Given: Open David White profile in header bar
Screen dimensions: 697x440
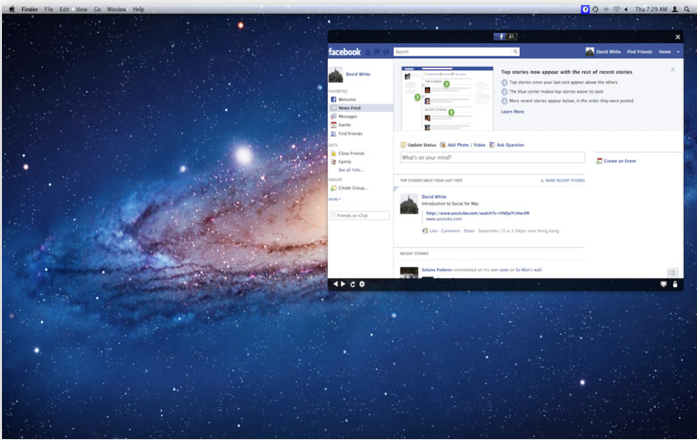Looking at the screenshot, I should [603, 52].
